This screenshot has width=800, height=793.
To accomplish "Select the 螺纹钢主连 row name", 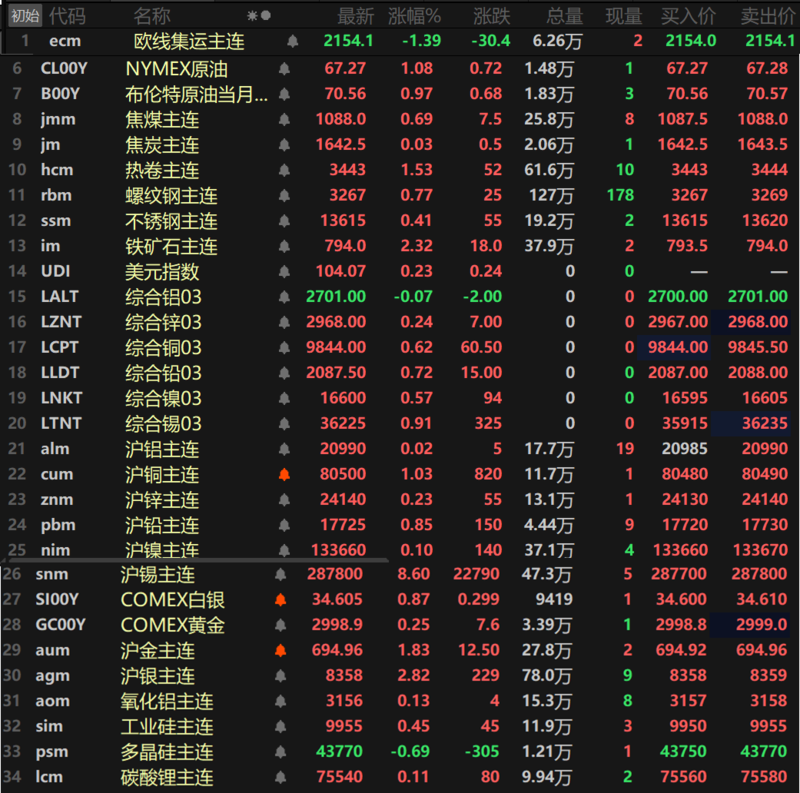I will (171, 196).
